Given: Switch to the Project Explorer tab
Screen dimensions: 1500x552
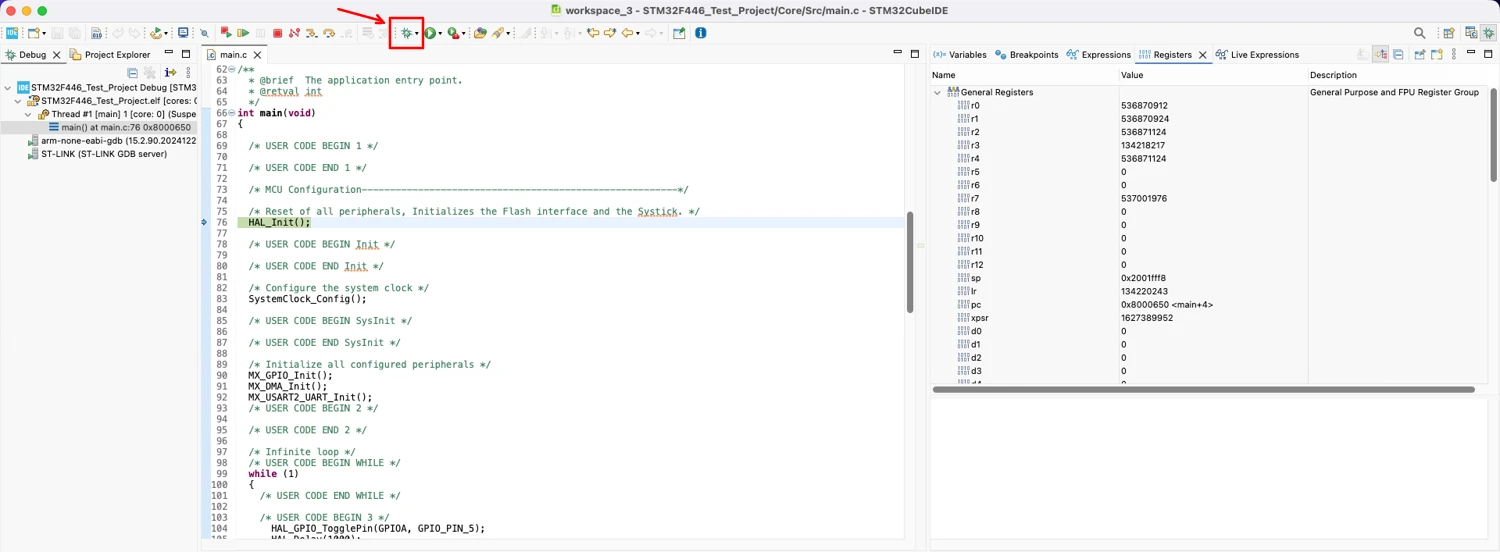Looking at the screenshot, I should tap(109, 55).
